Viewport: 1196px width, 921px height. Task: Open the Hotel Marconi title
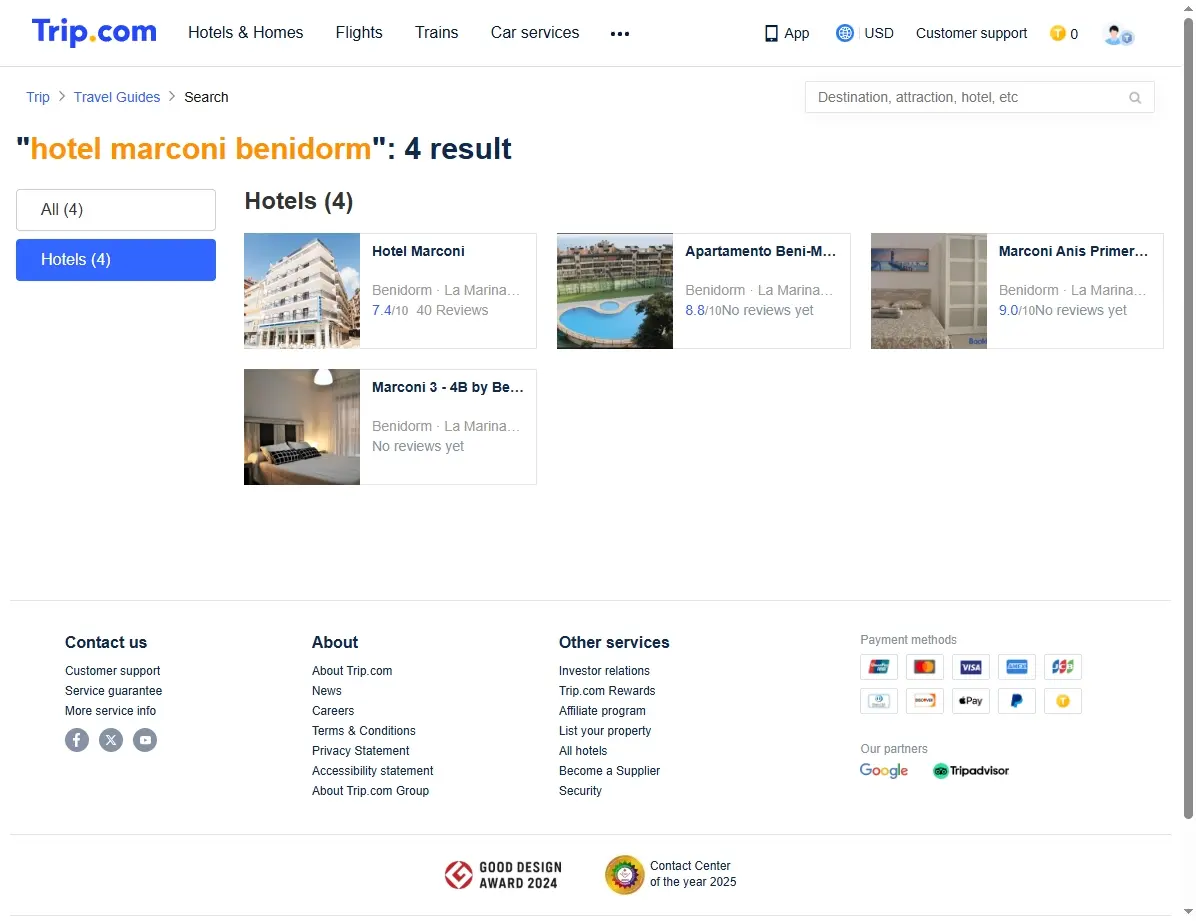click(418, 251)
